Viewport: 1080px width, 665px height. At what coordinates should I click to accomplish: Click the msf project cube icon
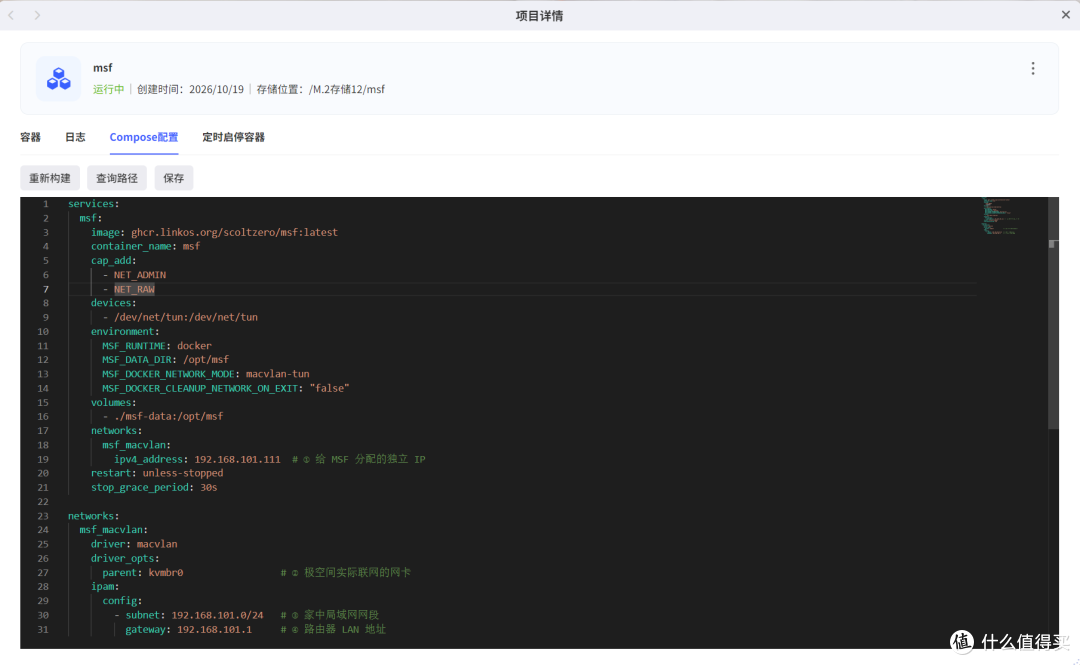pyautogui.click(x=59, y=79)
